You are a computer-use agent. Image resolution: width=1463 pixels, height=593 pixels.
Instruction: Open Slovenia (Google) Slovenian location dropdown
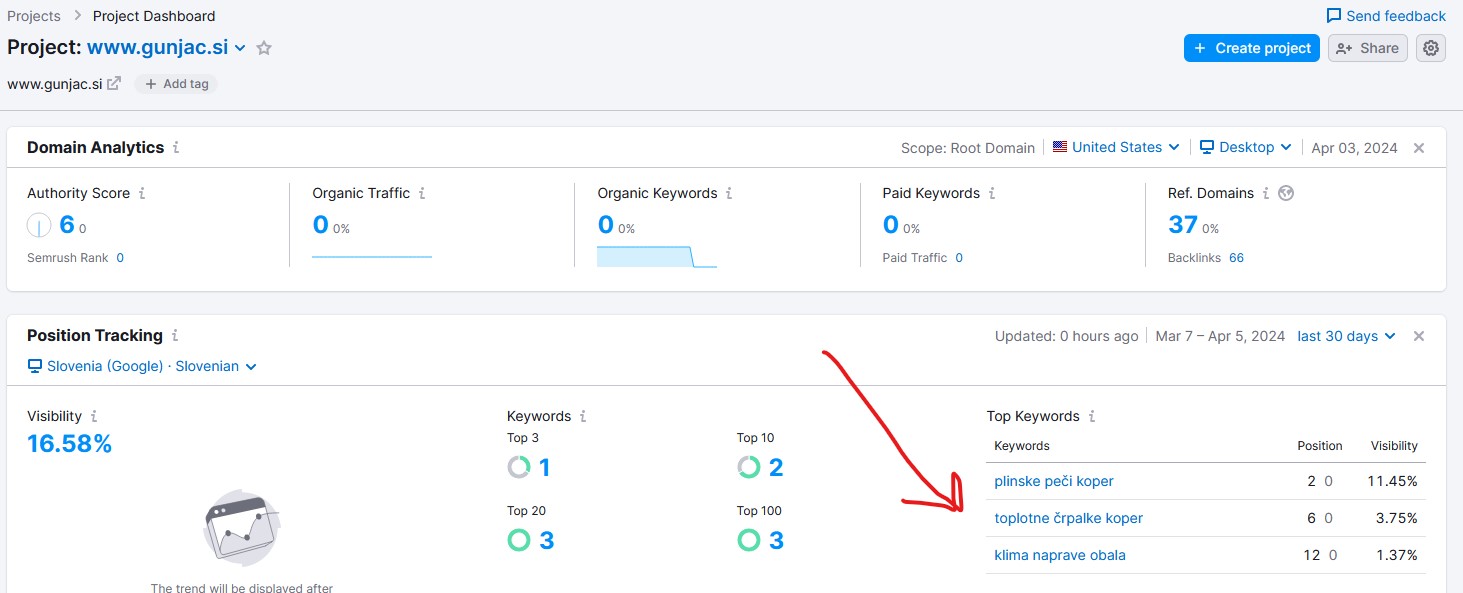click(x=143, y=366)
